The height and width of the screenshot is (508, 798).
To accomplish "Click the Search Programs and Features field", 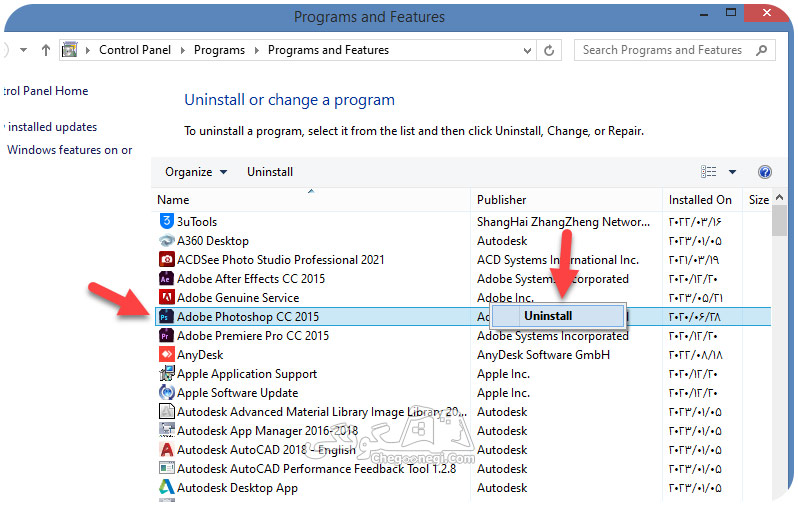I will point(674,50).
